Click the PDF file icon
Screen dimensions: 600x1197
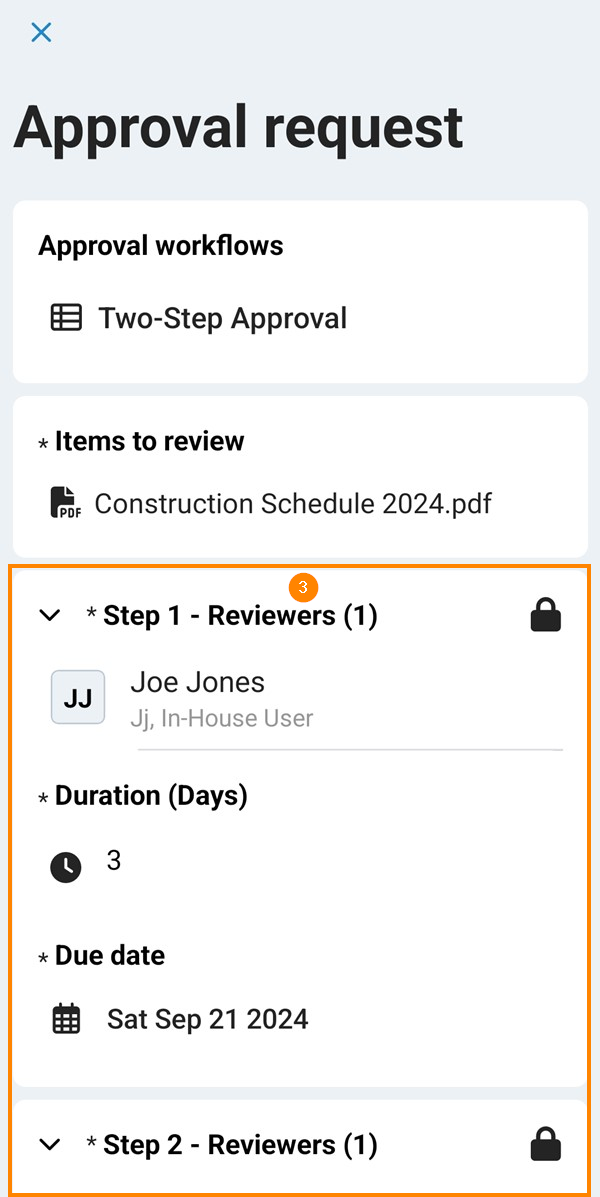(x=65, y=502)
